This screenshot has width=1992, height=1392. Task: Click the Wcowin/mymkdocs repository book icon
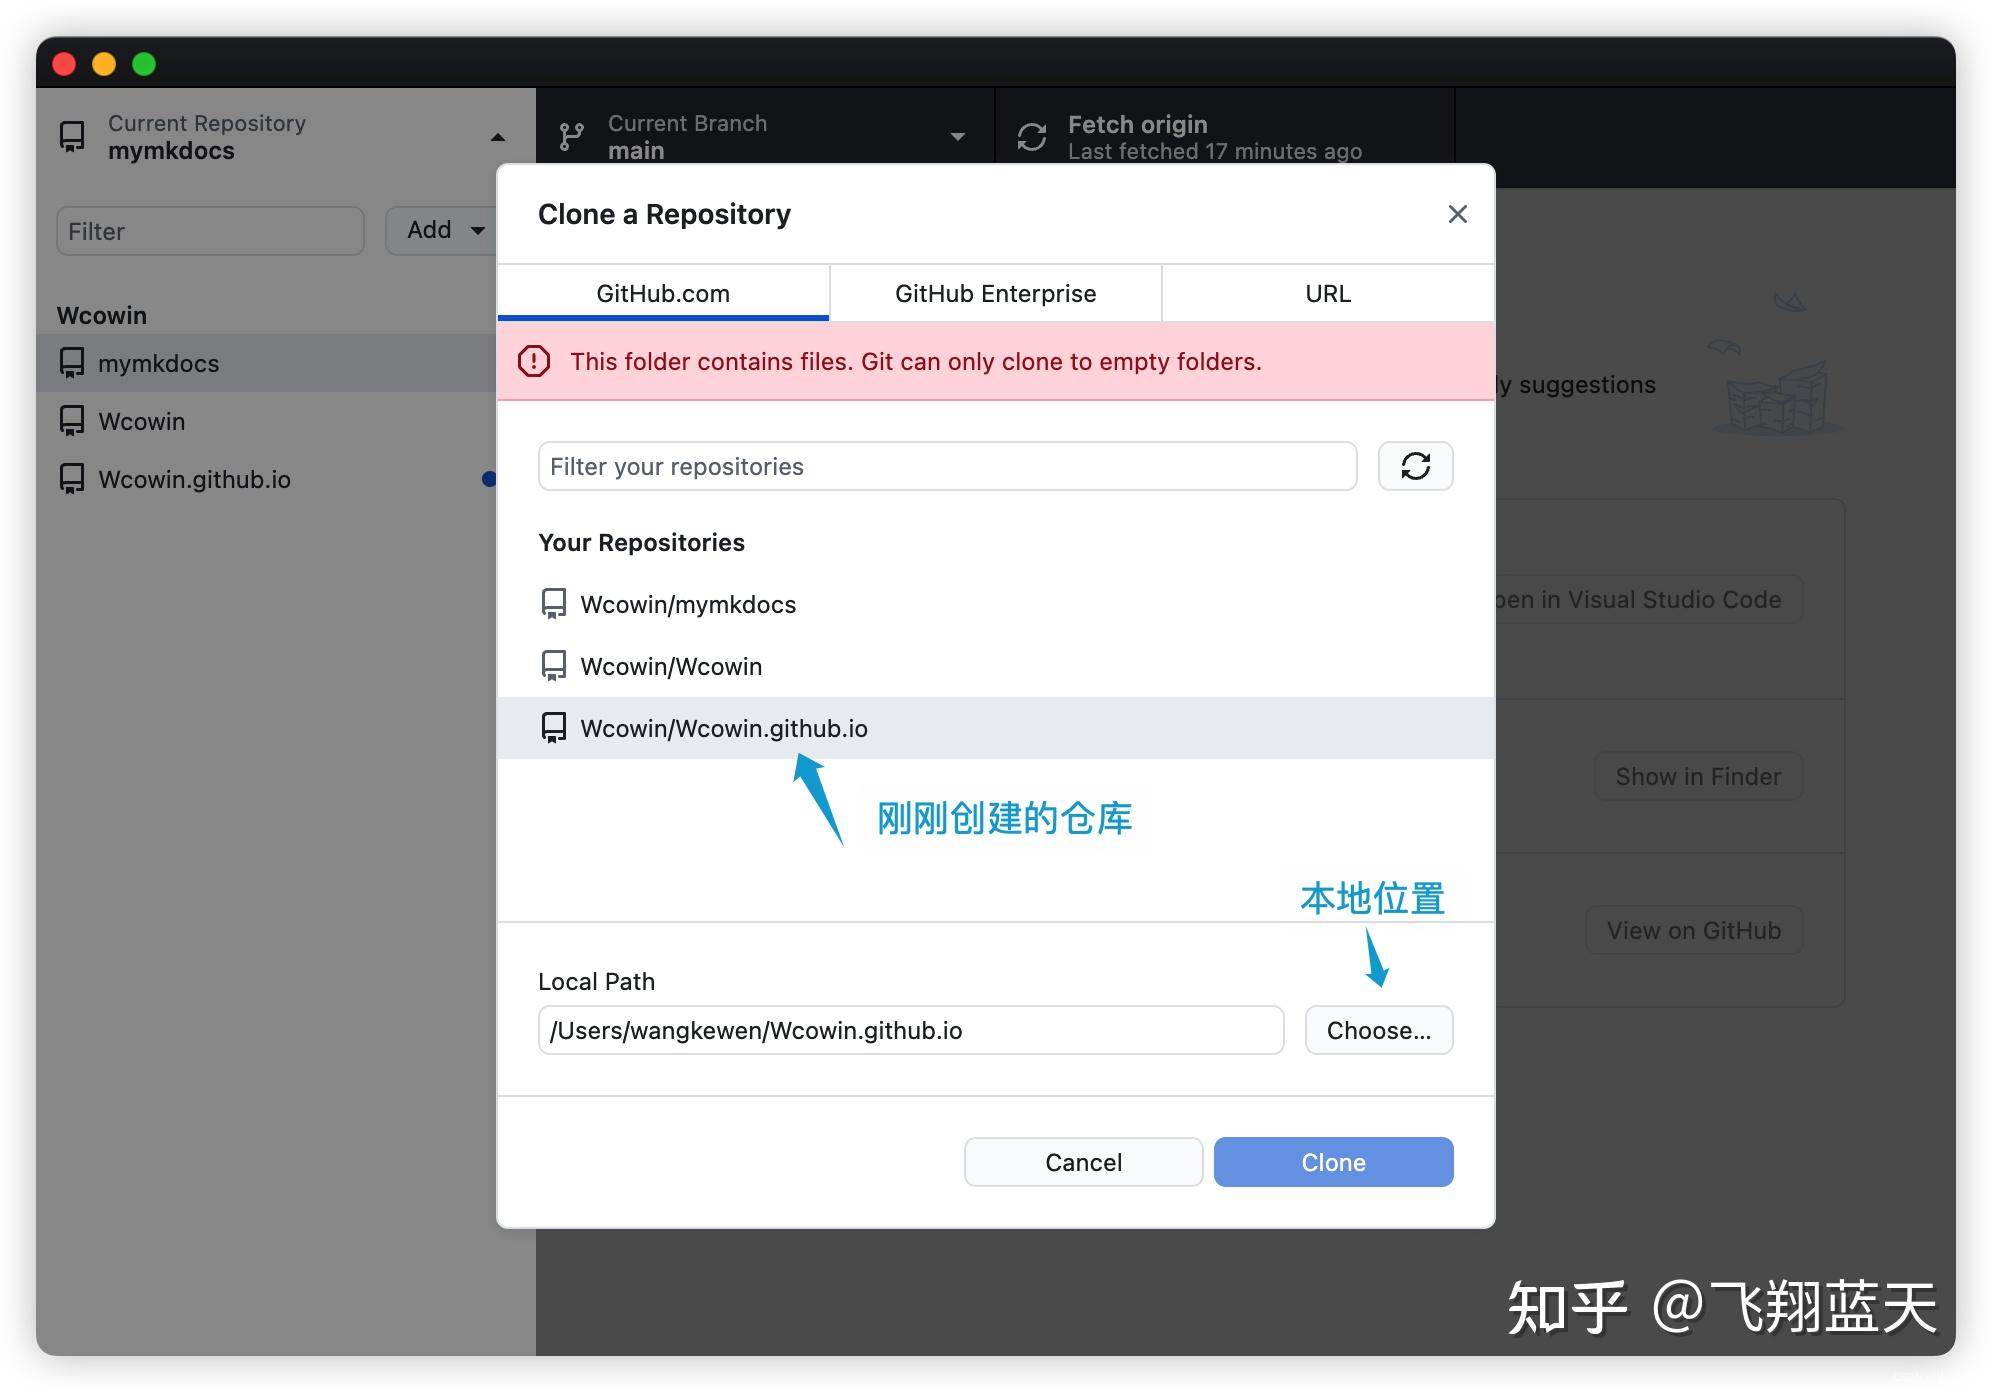[554, 603]
